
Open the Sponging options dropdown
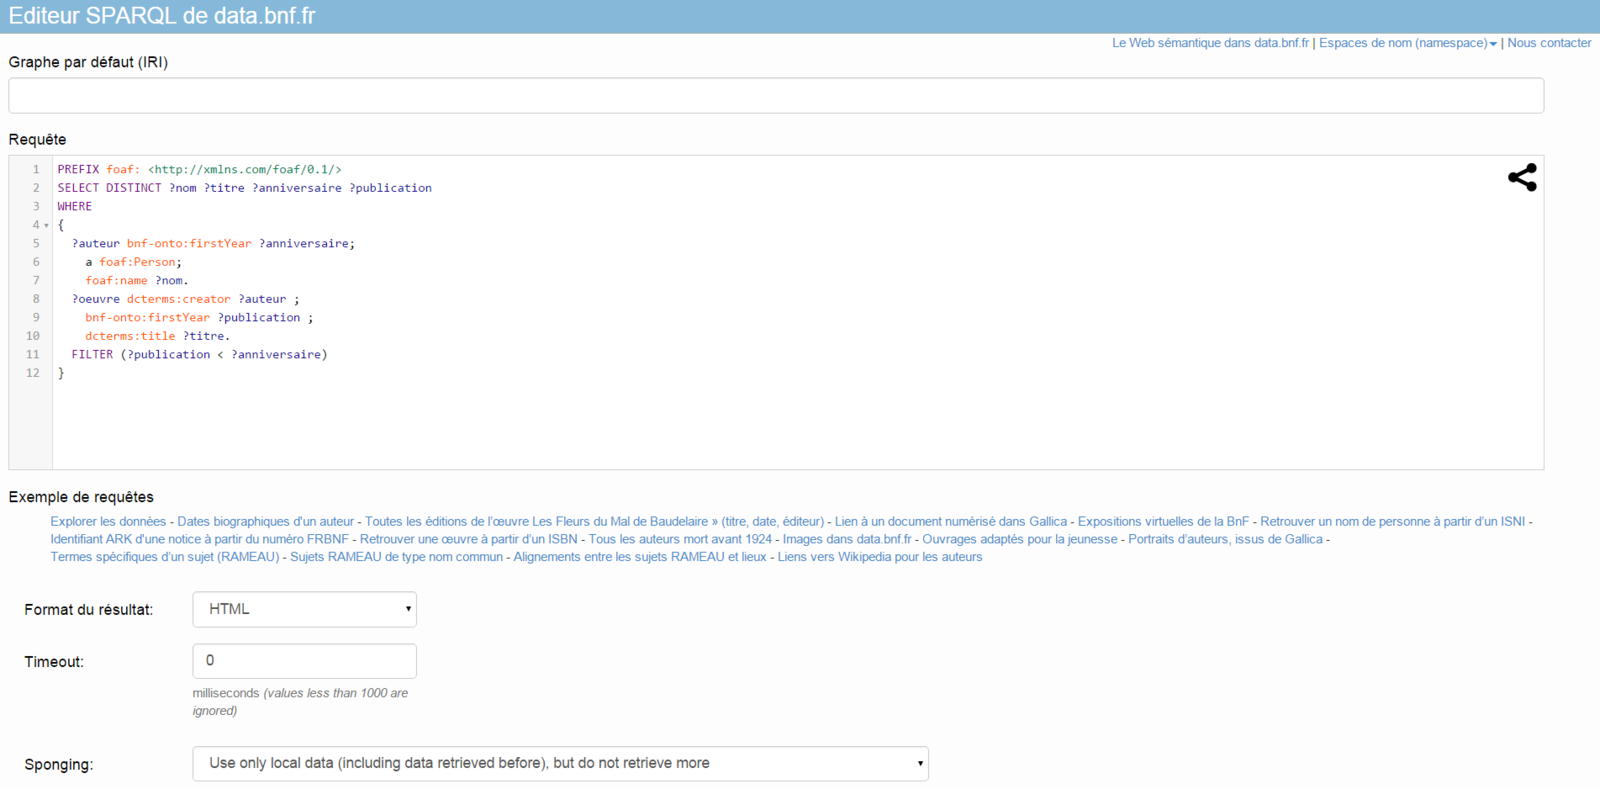[560, 763]
